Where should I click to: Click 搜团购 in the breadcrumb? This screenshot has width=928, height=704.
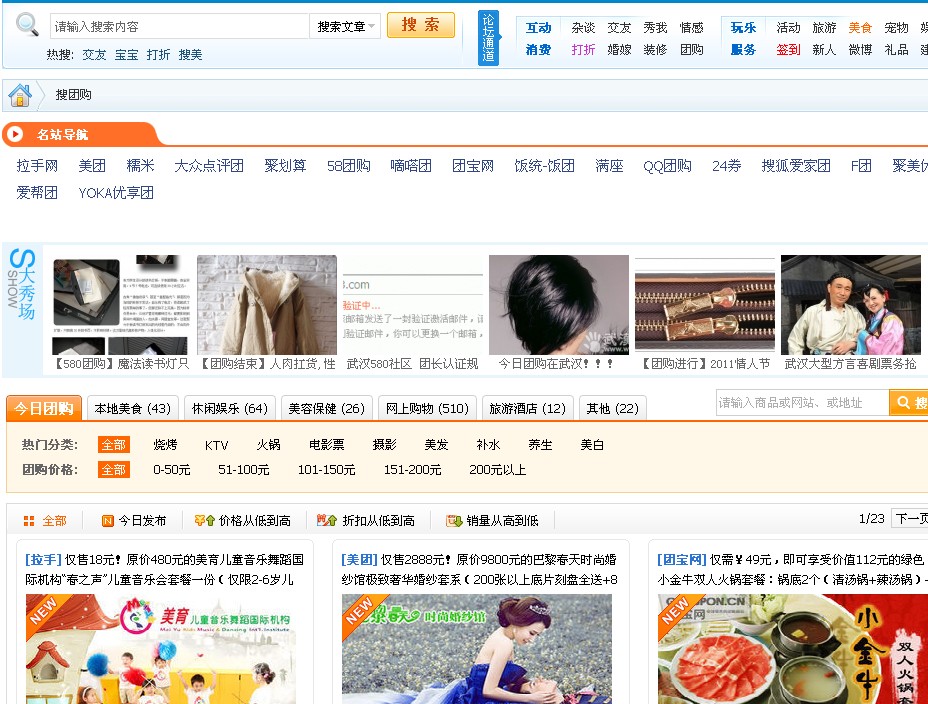[73, 95]
